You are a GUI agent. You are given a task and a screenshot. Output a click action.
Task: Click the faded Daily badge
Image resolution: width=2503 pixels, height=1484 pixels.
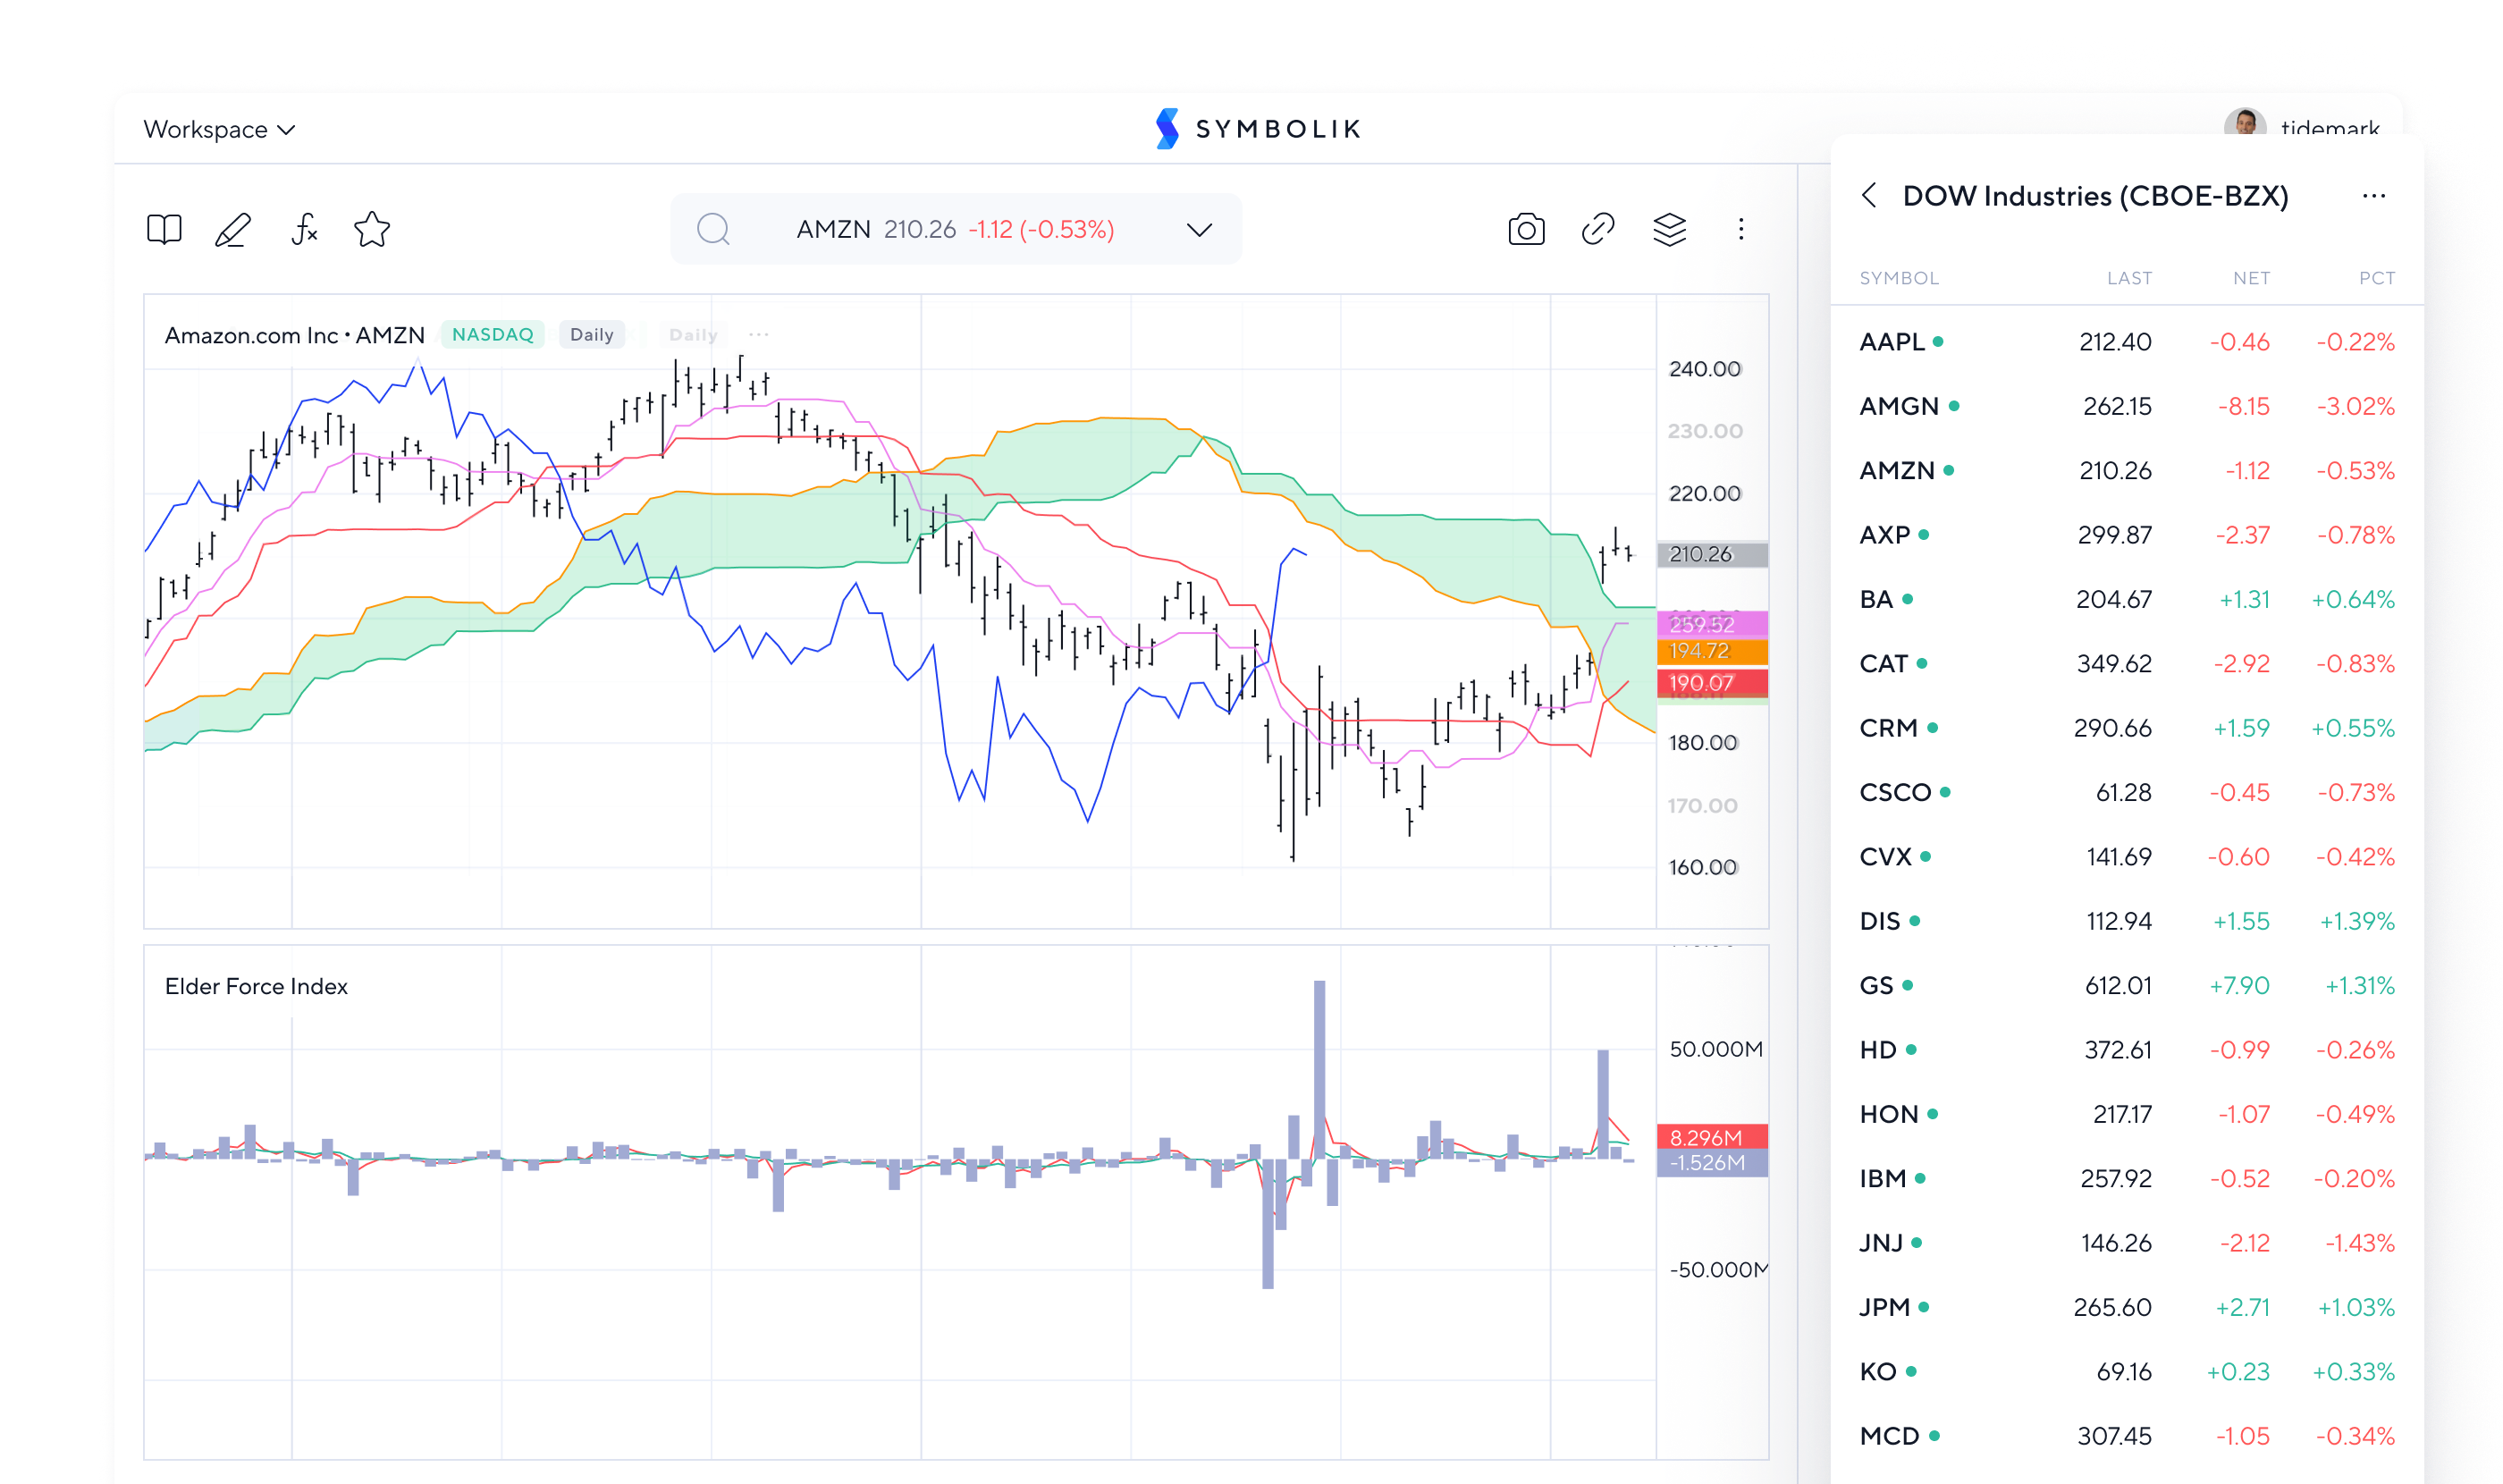click(693, 334)
